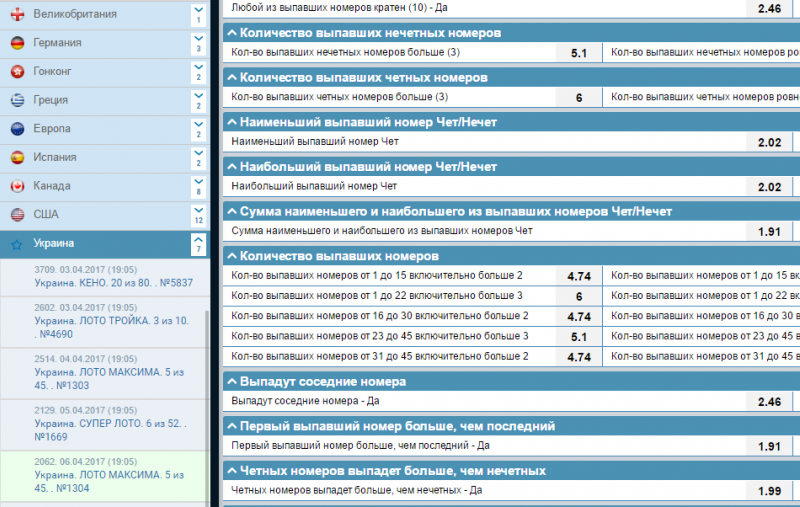Bet 6 on номеров от 1 до 22 больше 3

579,296
